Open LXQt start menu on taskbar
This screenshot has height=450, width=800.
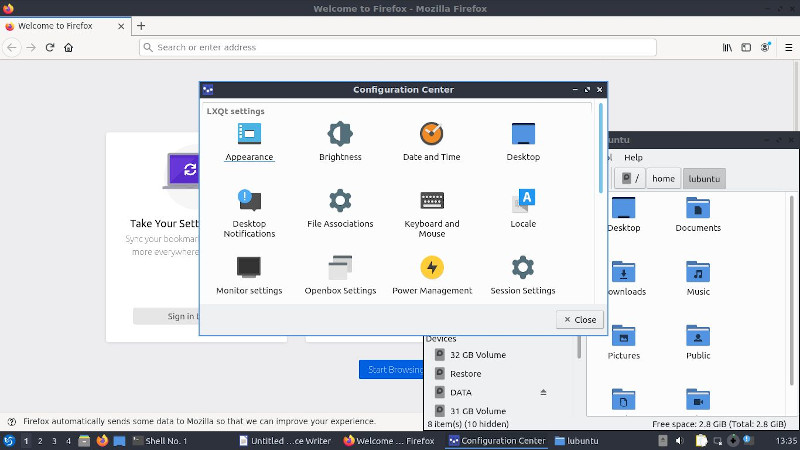(9, 440)
